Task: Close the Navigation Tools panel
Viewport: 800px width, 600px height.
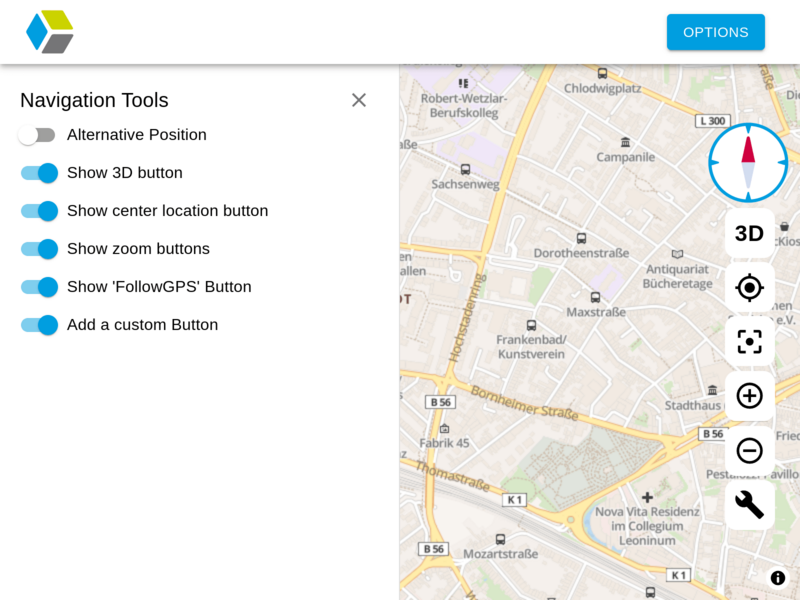Action: pyautogui.click(x=359, y=100)
